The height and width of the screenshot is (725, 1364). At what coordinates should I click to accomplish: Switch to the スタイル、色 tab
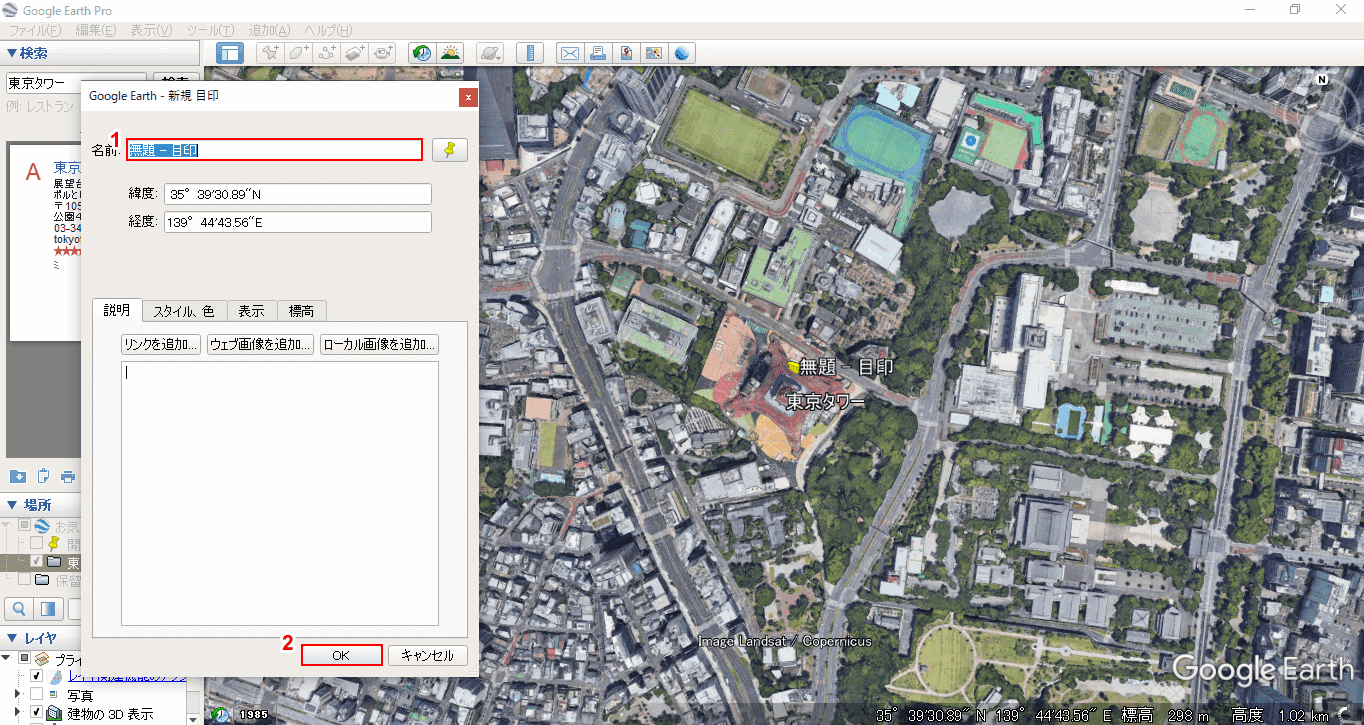click(184, 312)
